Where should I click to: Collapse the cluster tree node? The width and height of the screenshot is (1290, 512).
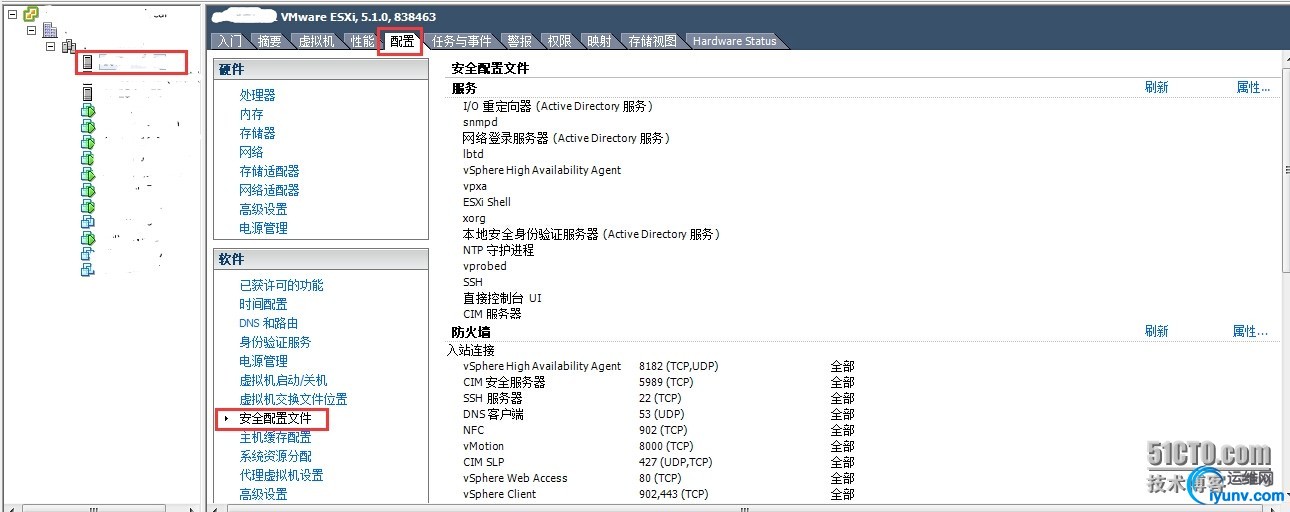click(50, 46)
